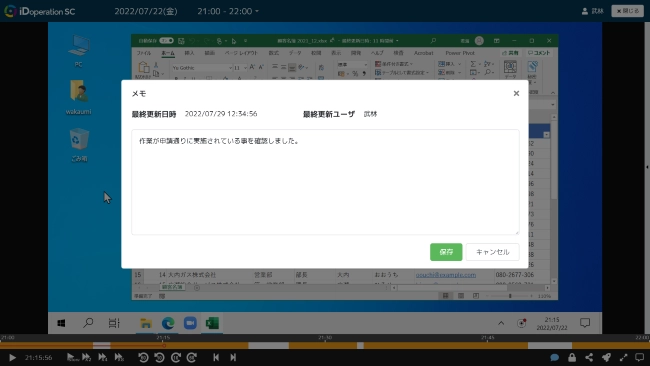Viewport: 650px width, 366px height.
Task: Click the 最終更新日時 value 2022/07/29 12:34:56
Action: tap(221, 114)
